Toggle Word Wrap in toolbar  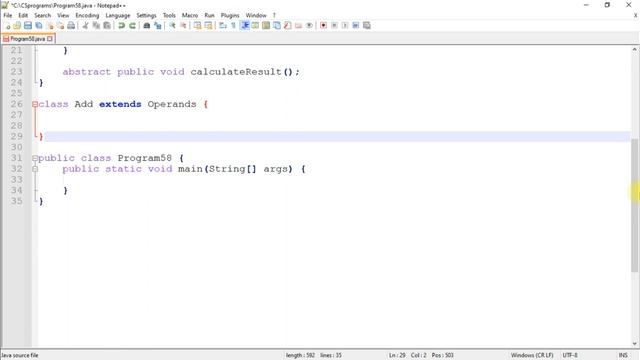point(223,26)
